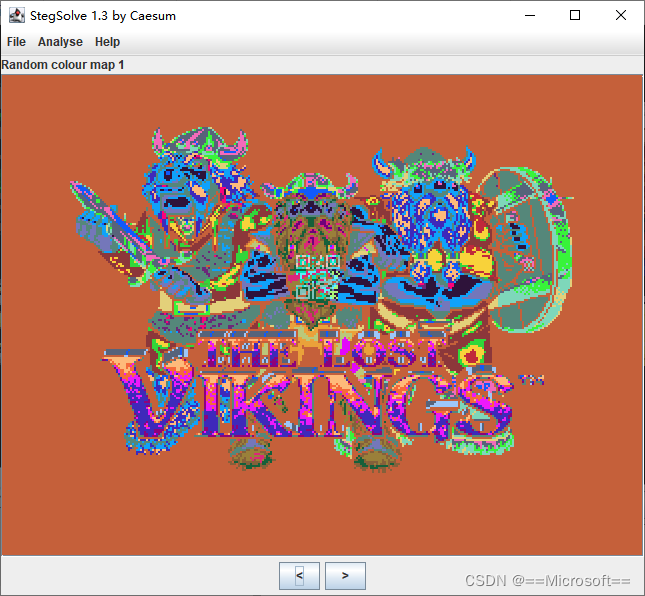Close the StegSolve window
The image size is (645, 596).
[621, 15]
